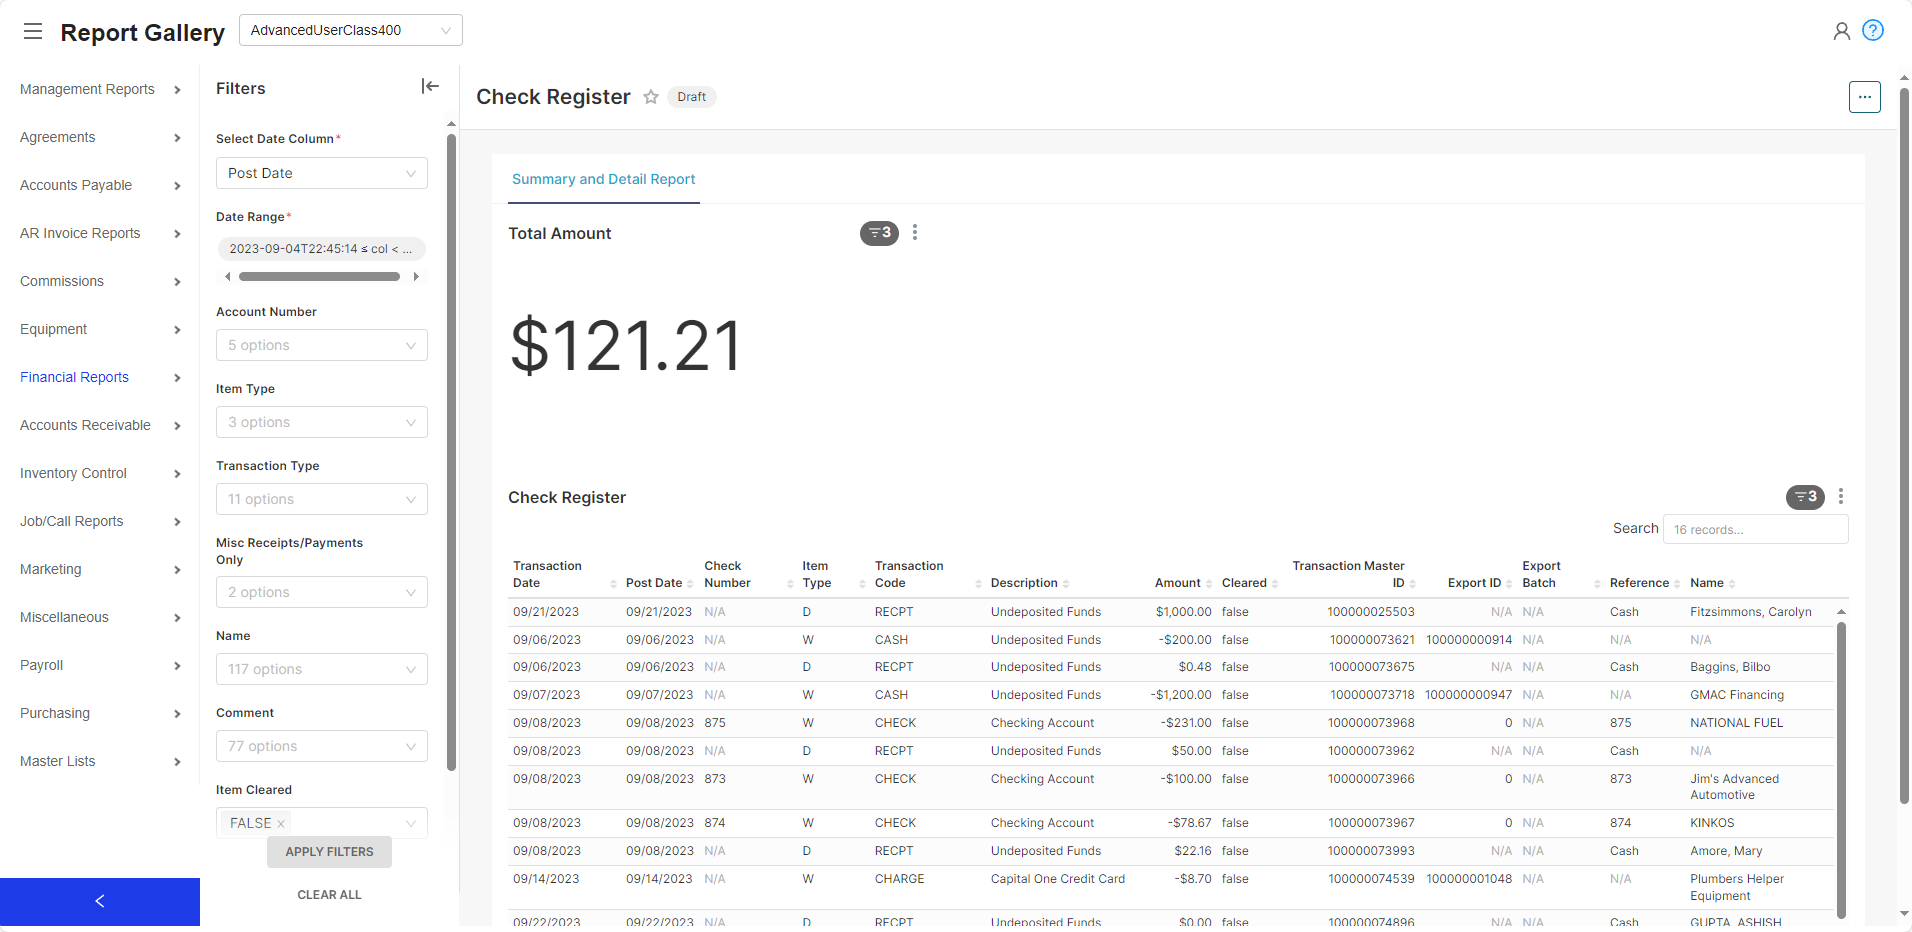Open Transaction Type 11 options dropdown

[322, 499]
